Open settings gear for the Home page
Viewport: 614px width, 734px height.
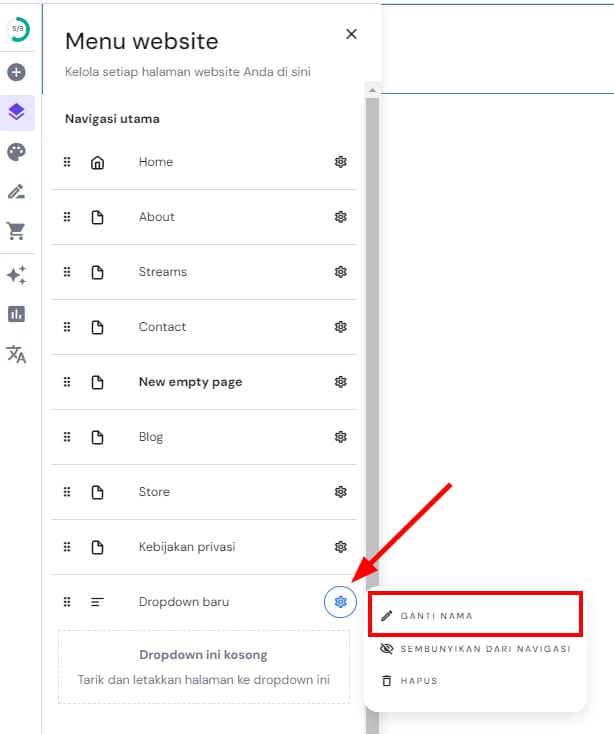pos(340,162)
